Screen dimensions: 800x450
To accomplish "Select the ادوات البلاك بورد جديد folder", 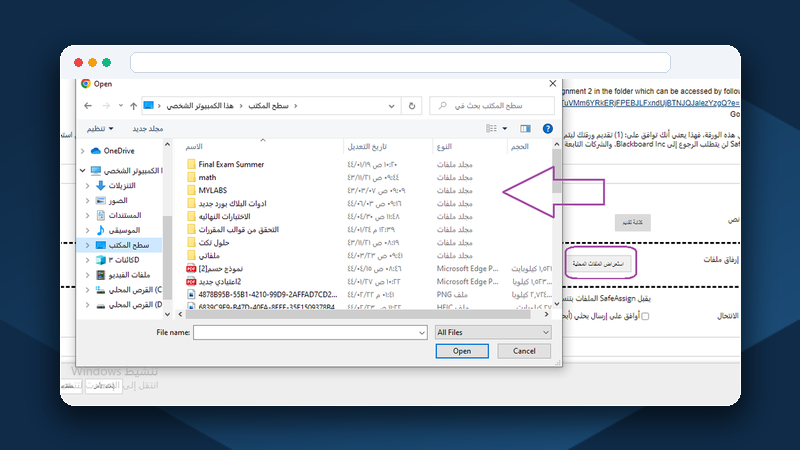I will (x=232, y=203).
